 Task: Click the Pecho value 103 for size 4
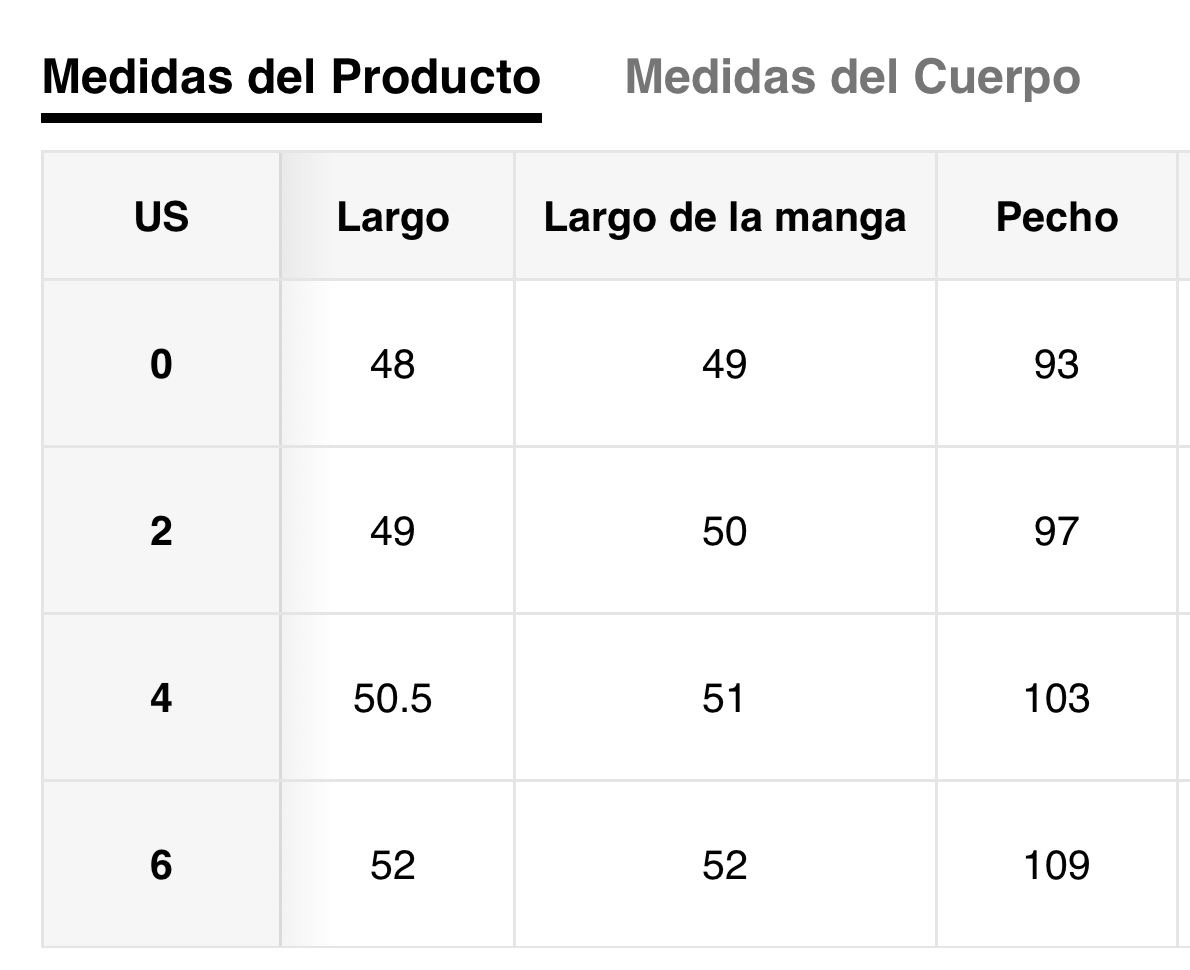pyautogui.click(x=1057, y=698)
